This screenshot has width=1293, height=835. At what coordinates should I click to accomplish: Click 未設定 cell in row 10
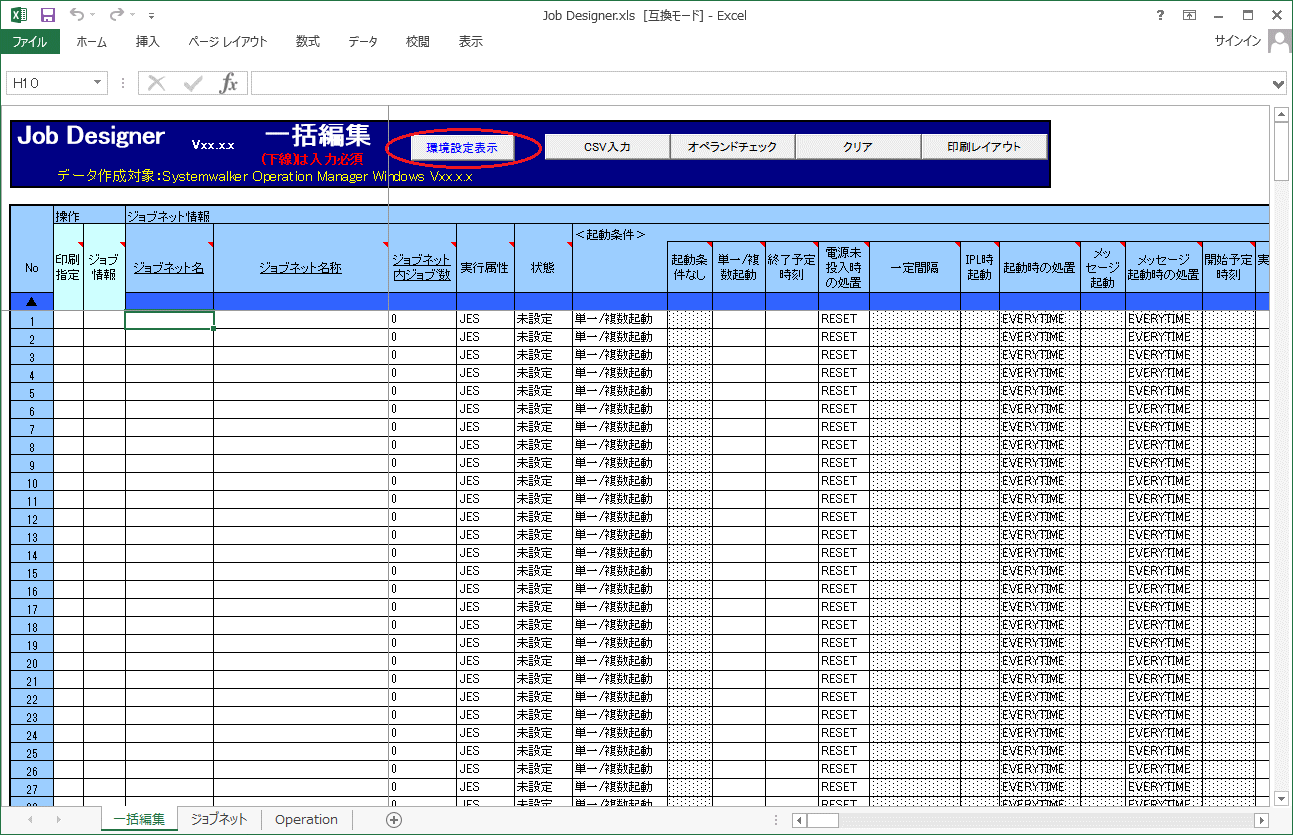click(543, 481)
